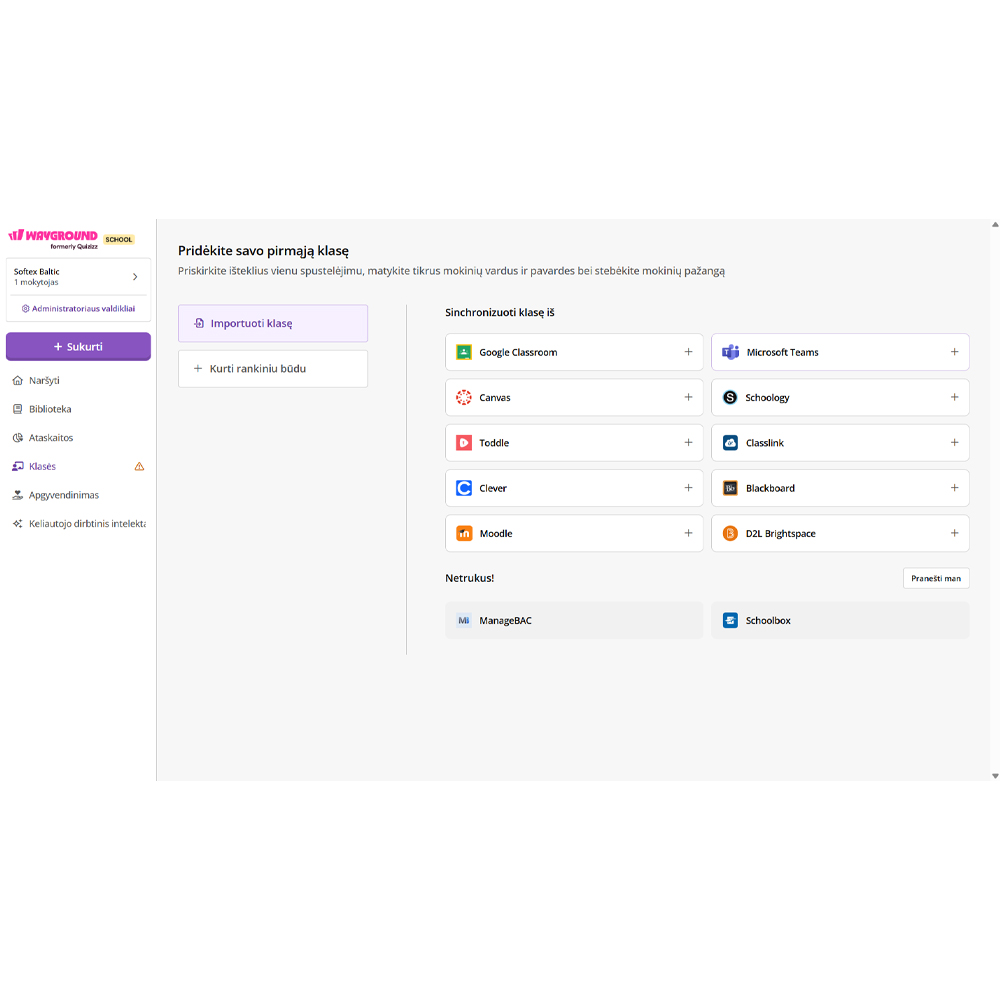
Task: Add Canvas with its plus icon
Action: click(688, 397)
